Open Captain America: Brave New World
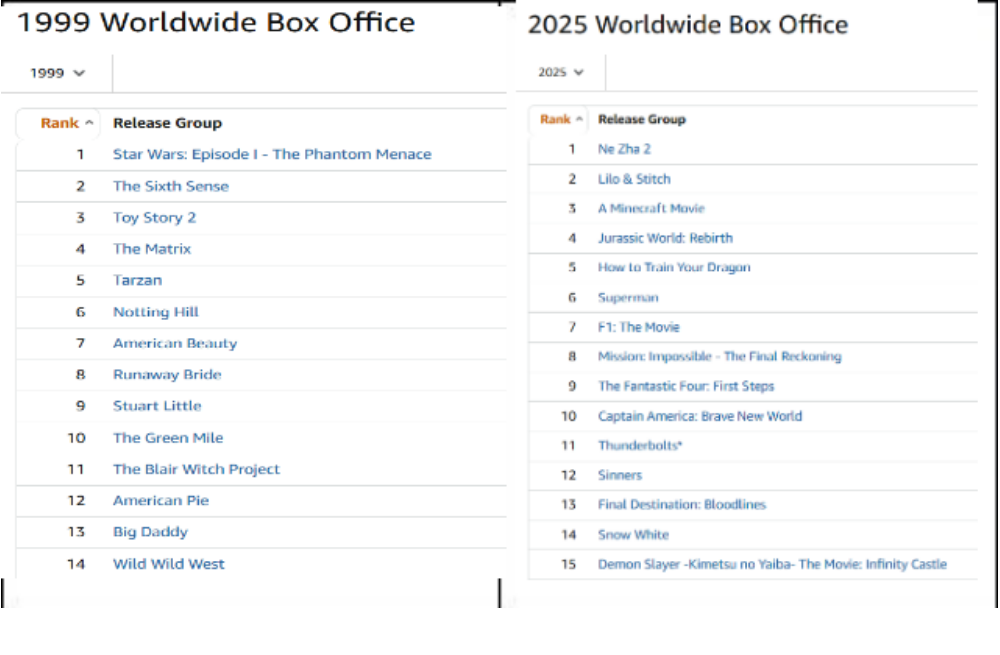 [x=700, y=416]
